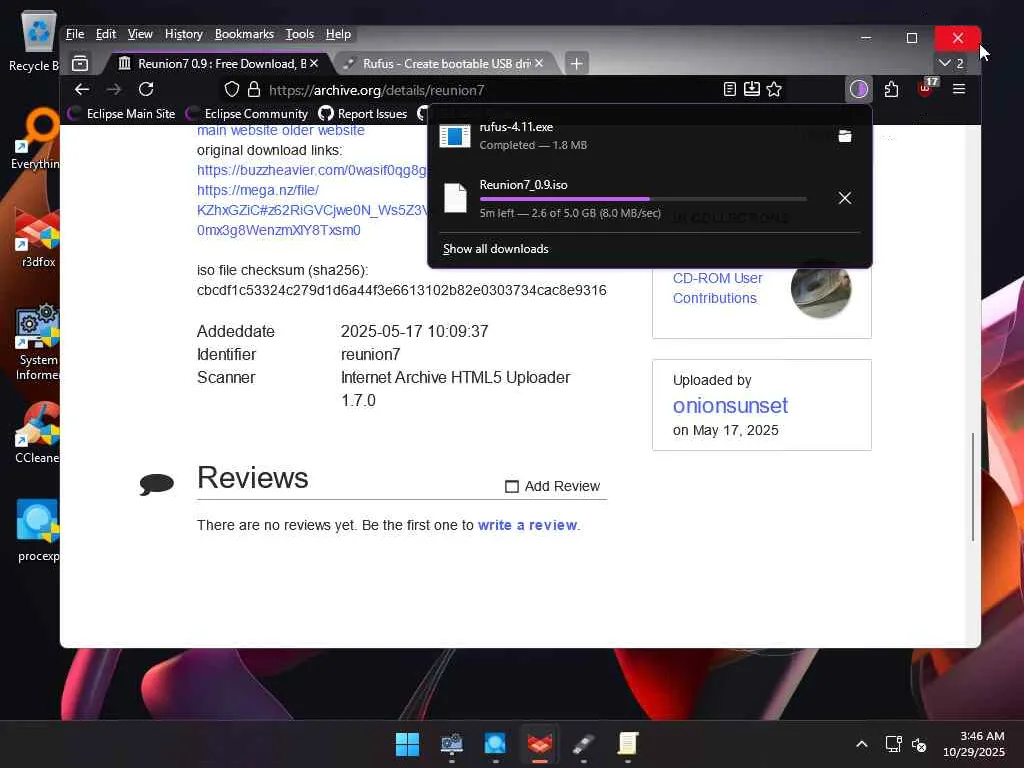Viewport: 1024px width, 768px height.
Task: Bookmark this page with the star icon
Action: (x=774, y=89)
